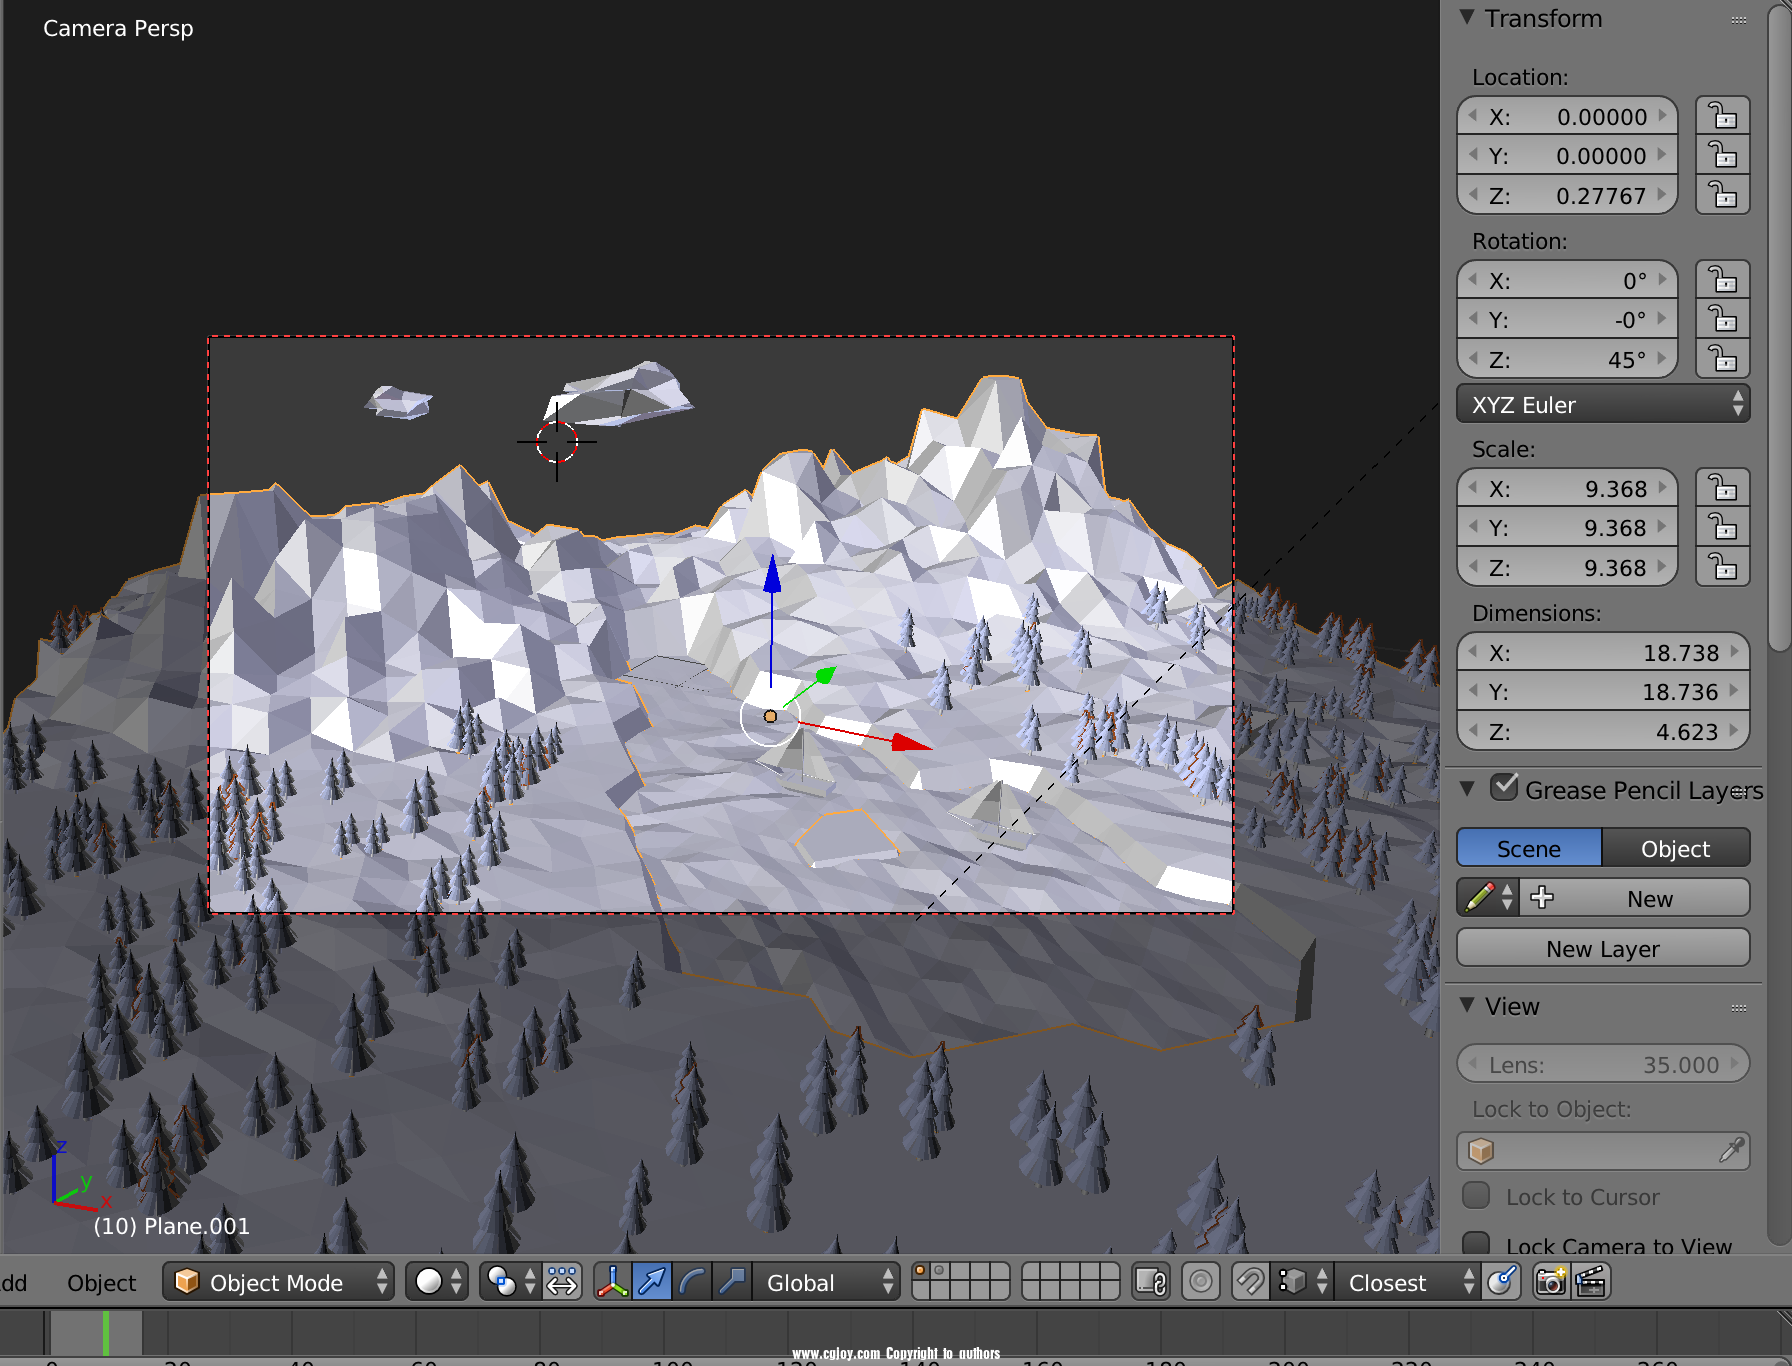1792x1366 pixels.
Task: Click the blue Z axis manipulator arrow
Action: (x=772, y=576)
